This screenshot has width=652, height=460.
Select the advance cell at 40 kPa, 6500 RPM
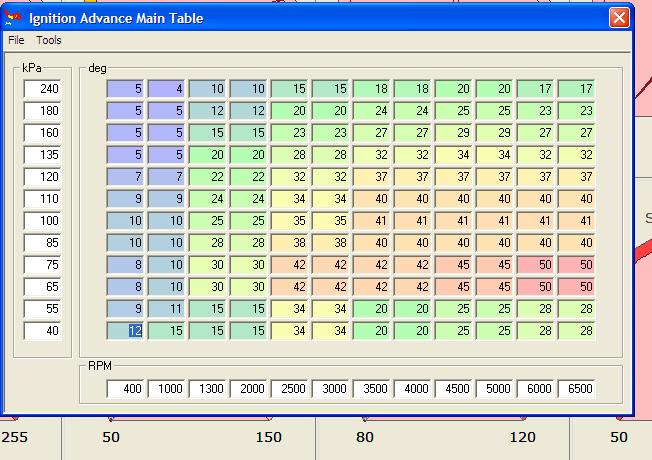[x=577, y=331]
